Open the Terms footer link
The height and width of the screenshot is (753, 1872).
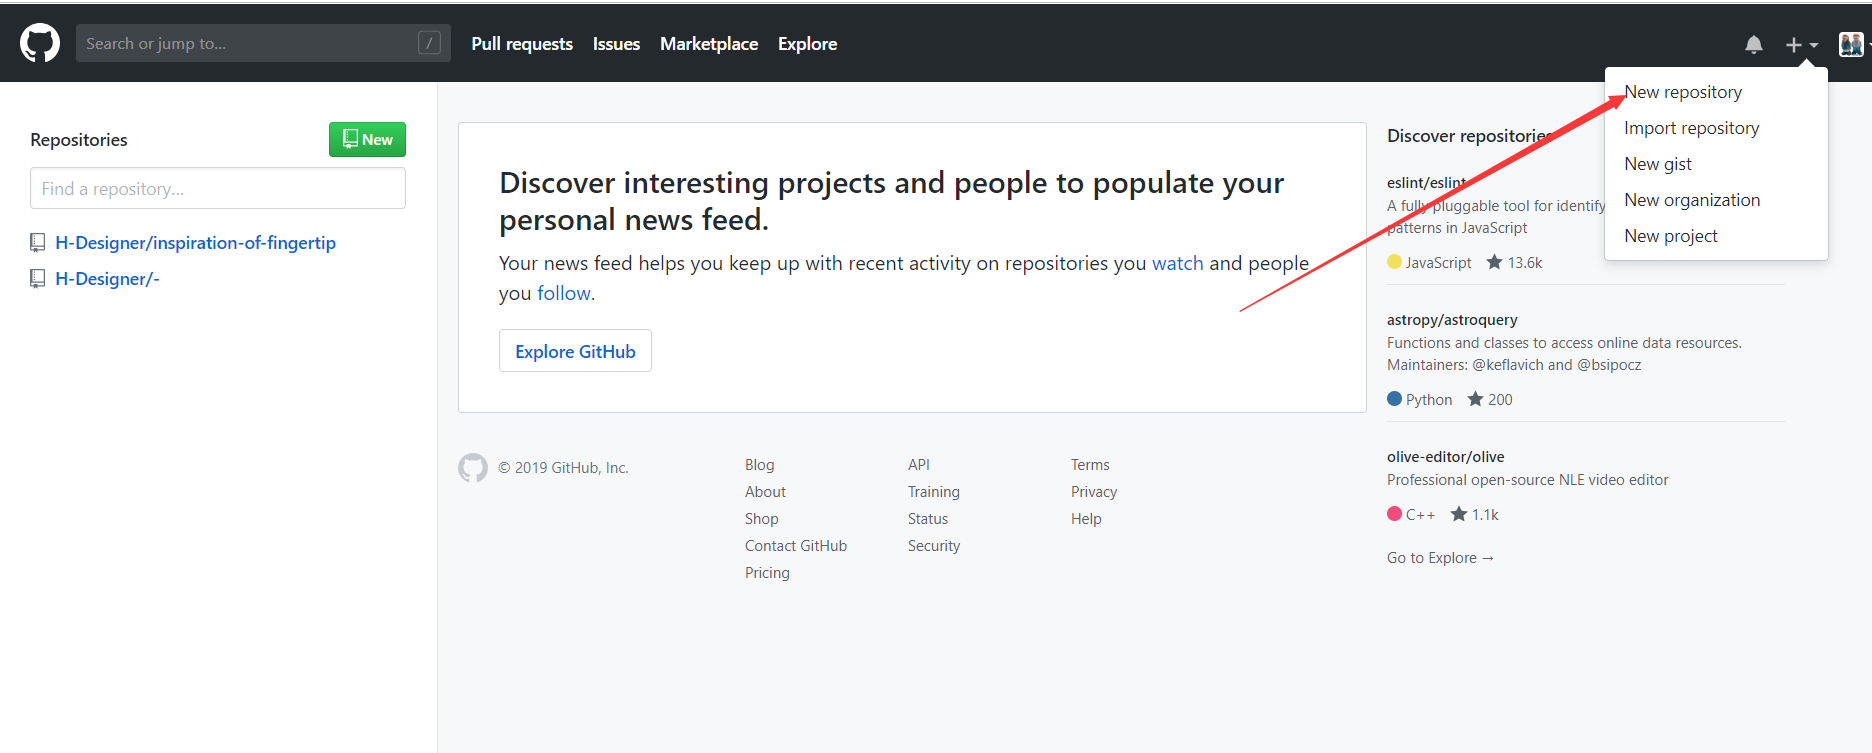1090,465
